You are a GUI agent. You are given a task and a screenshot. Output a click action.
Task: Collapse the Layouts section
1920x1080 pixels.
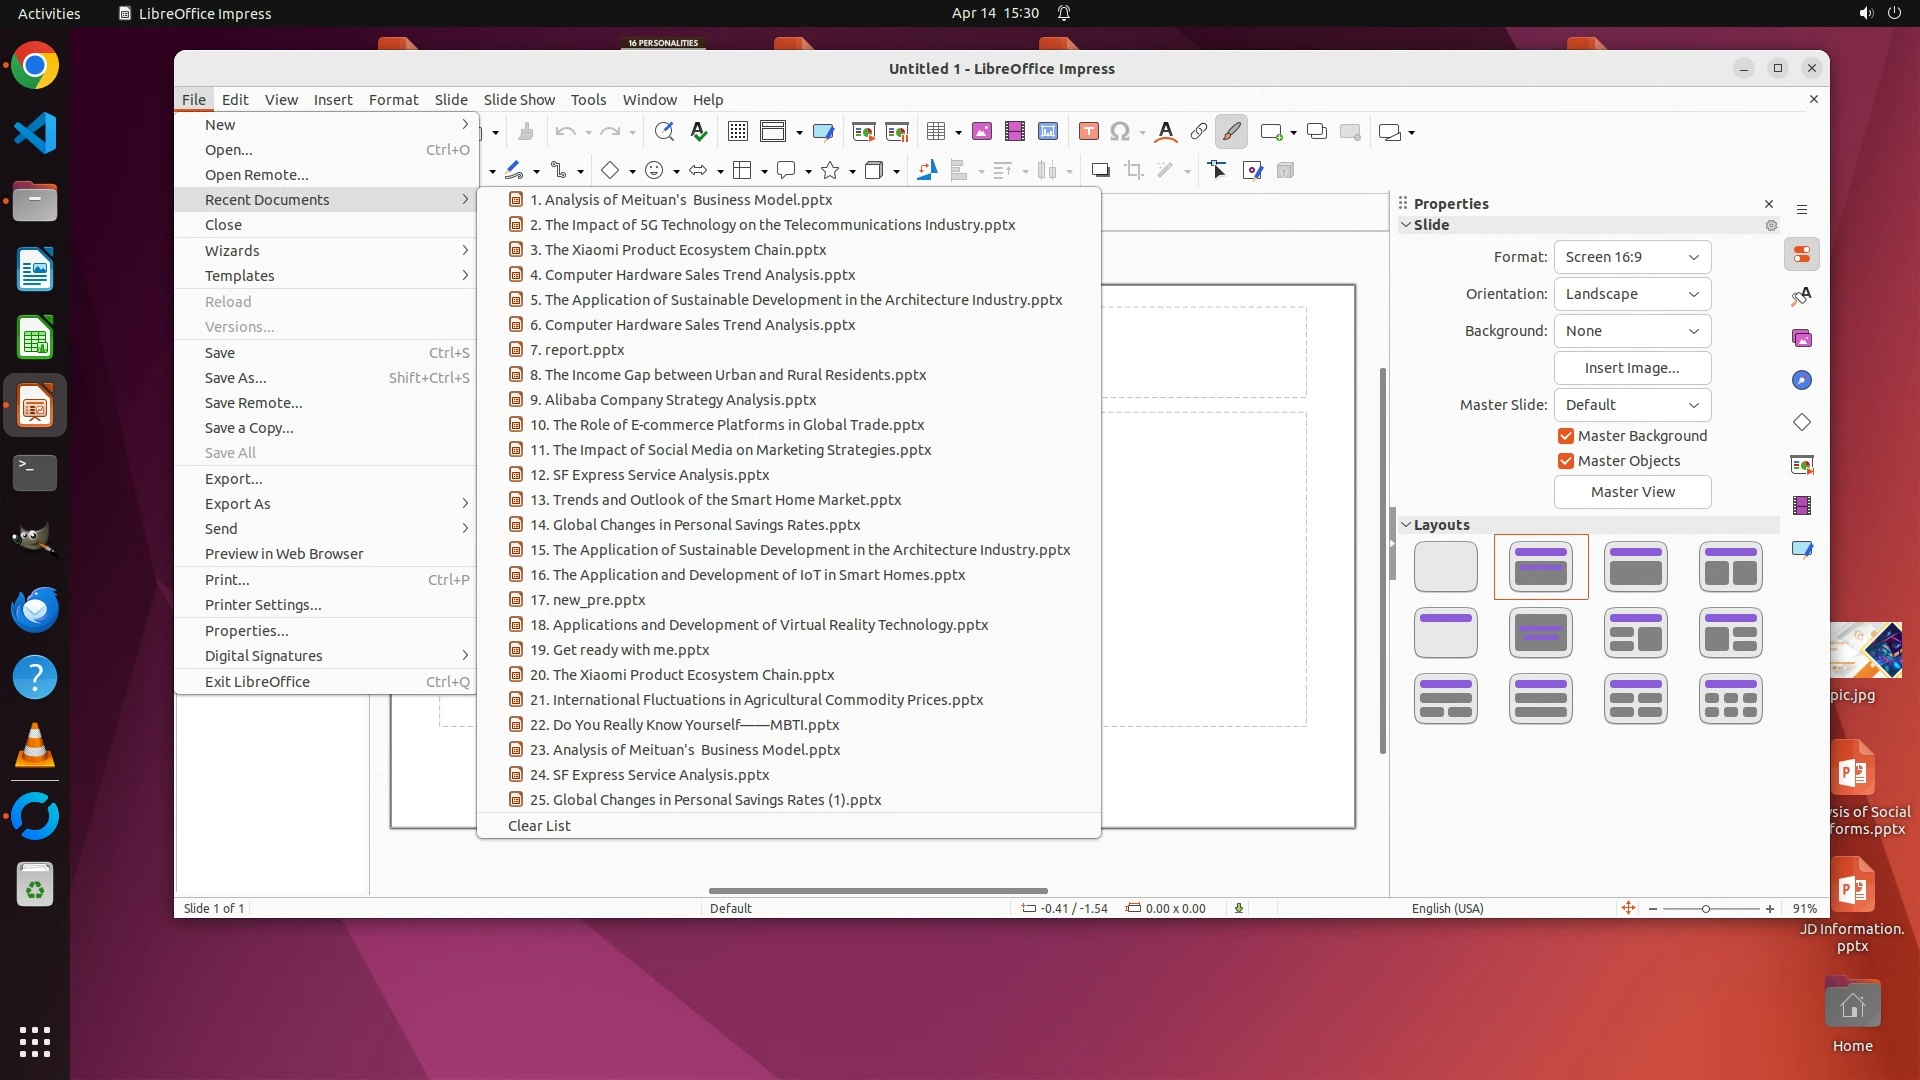pyautogui.click(x=1407, y=525)
